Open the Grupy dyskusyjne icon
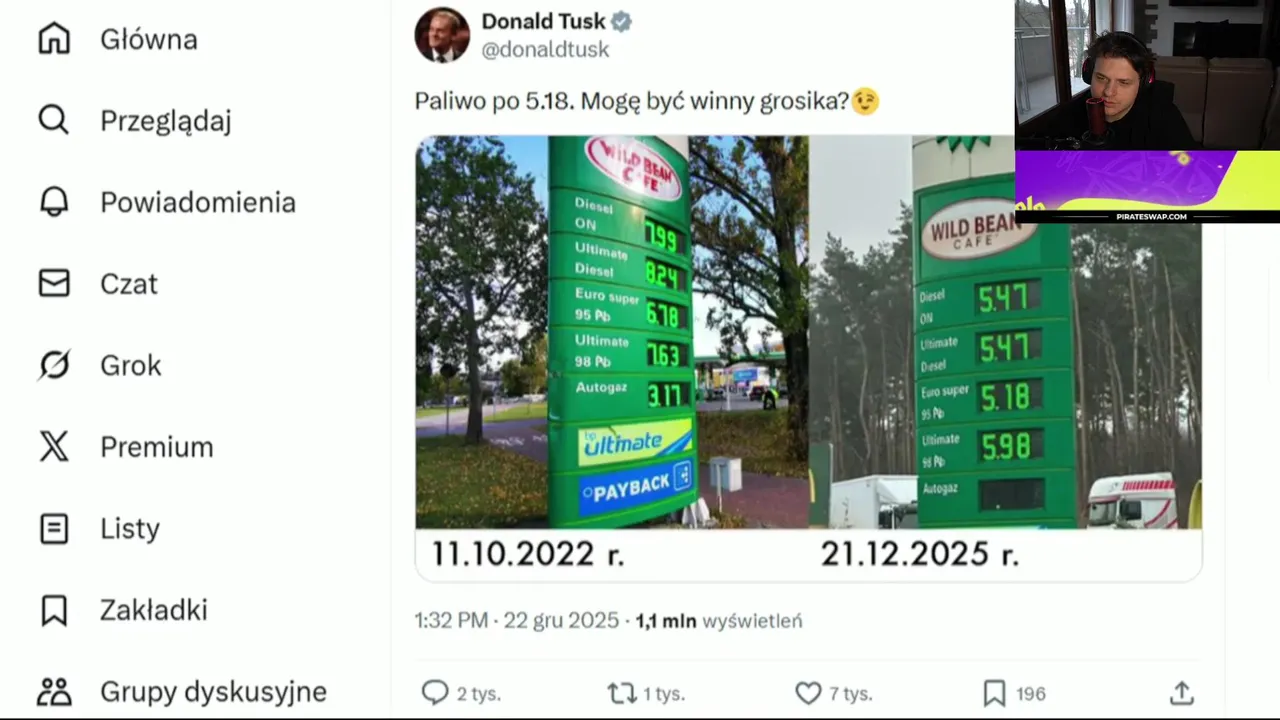Screen dimensions: 1280x720 point(54,691)
